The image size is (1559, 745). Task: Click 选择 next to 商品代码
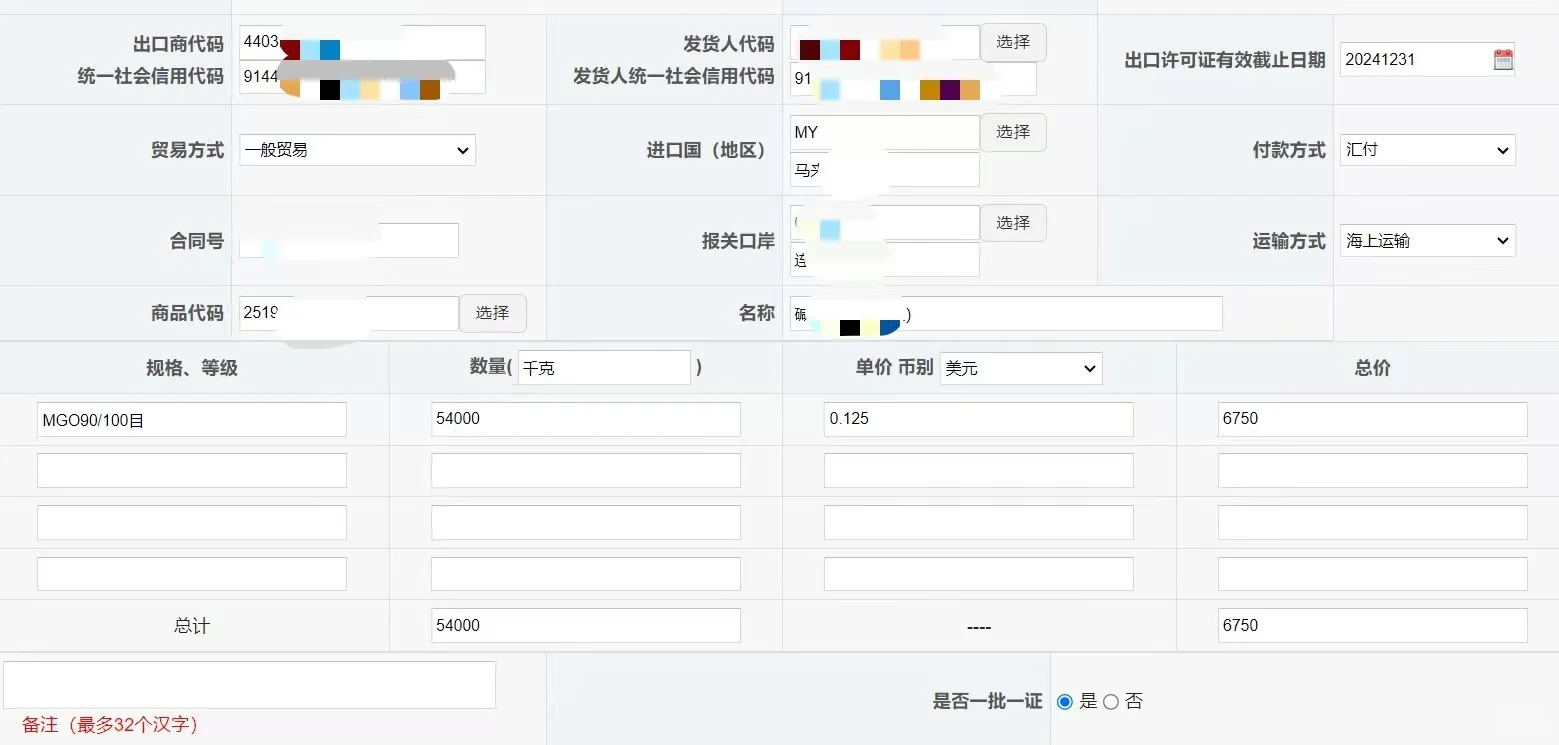(493, 313)
